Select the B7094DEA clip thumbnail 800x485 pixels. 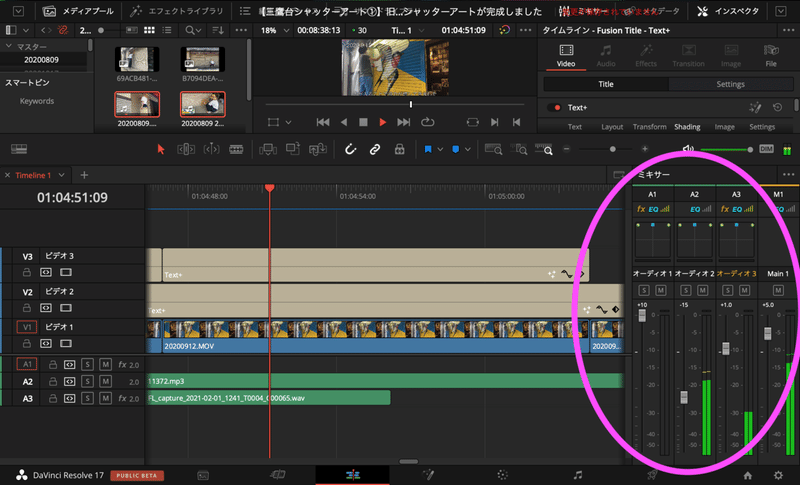pyautogui.click(x=203, y=59)
